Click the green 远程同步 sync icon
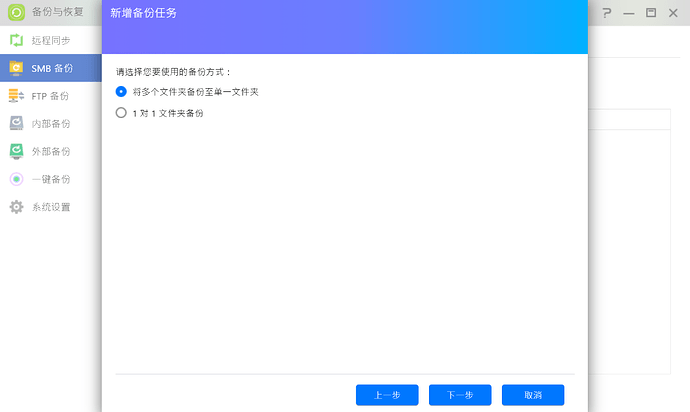 (x=16, y=41)
